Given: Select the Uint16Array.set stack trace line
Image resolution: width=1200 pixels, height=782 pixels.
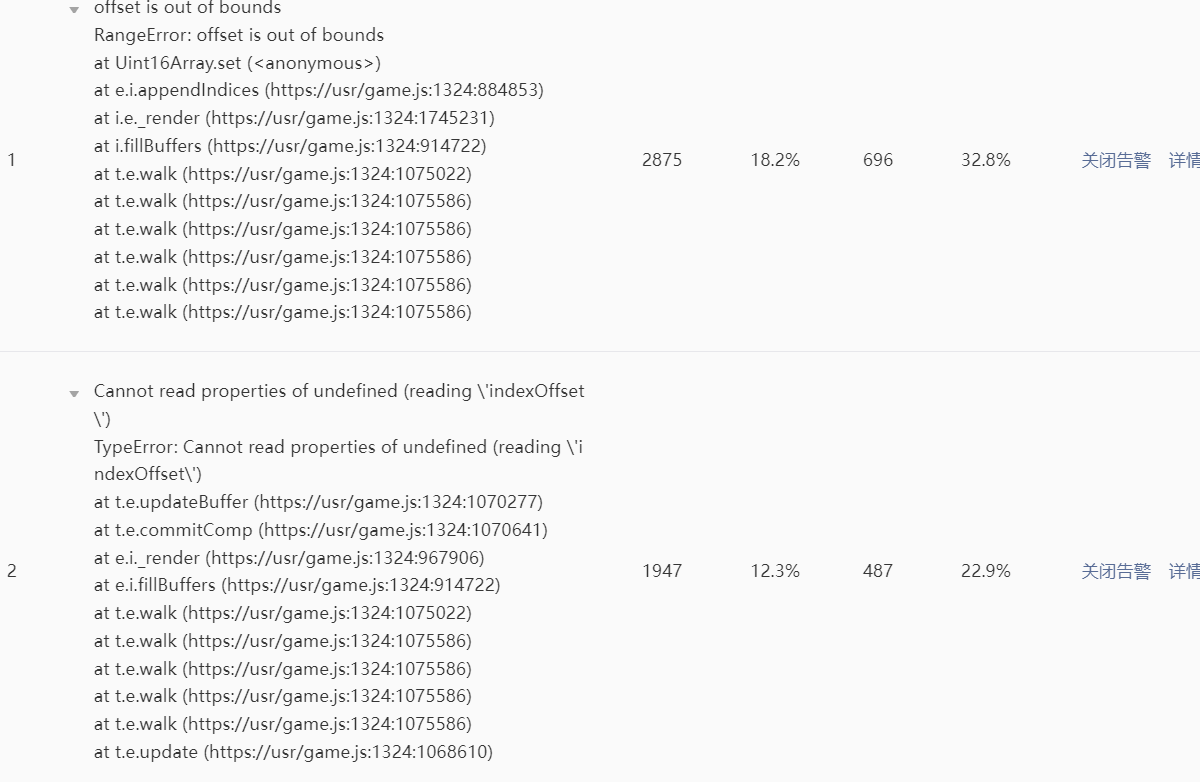Looking at the screenshot, I should click(237, 63).
